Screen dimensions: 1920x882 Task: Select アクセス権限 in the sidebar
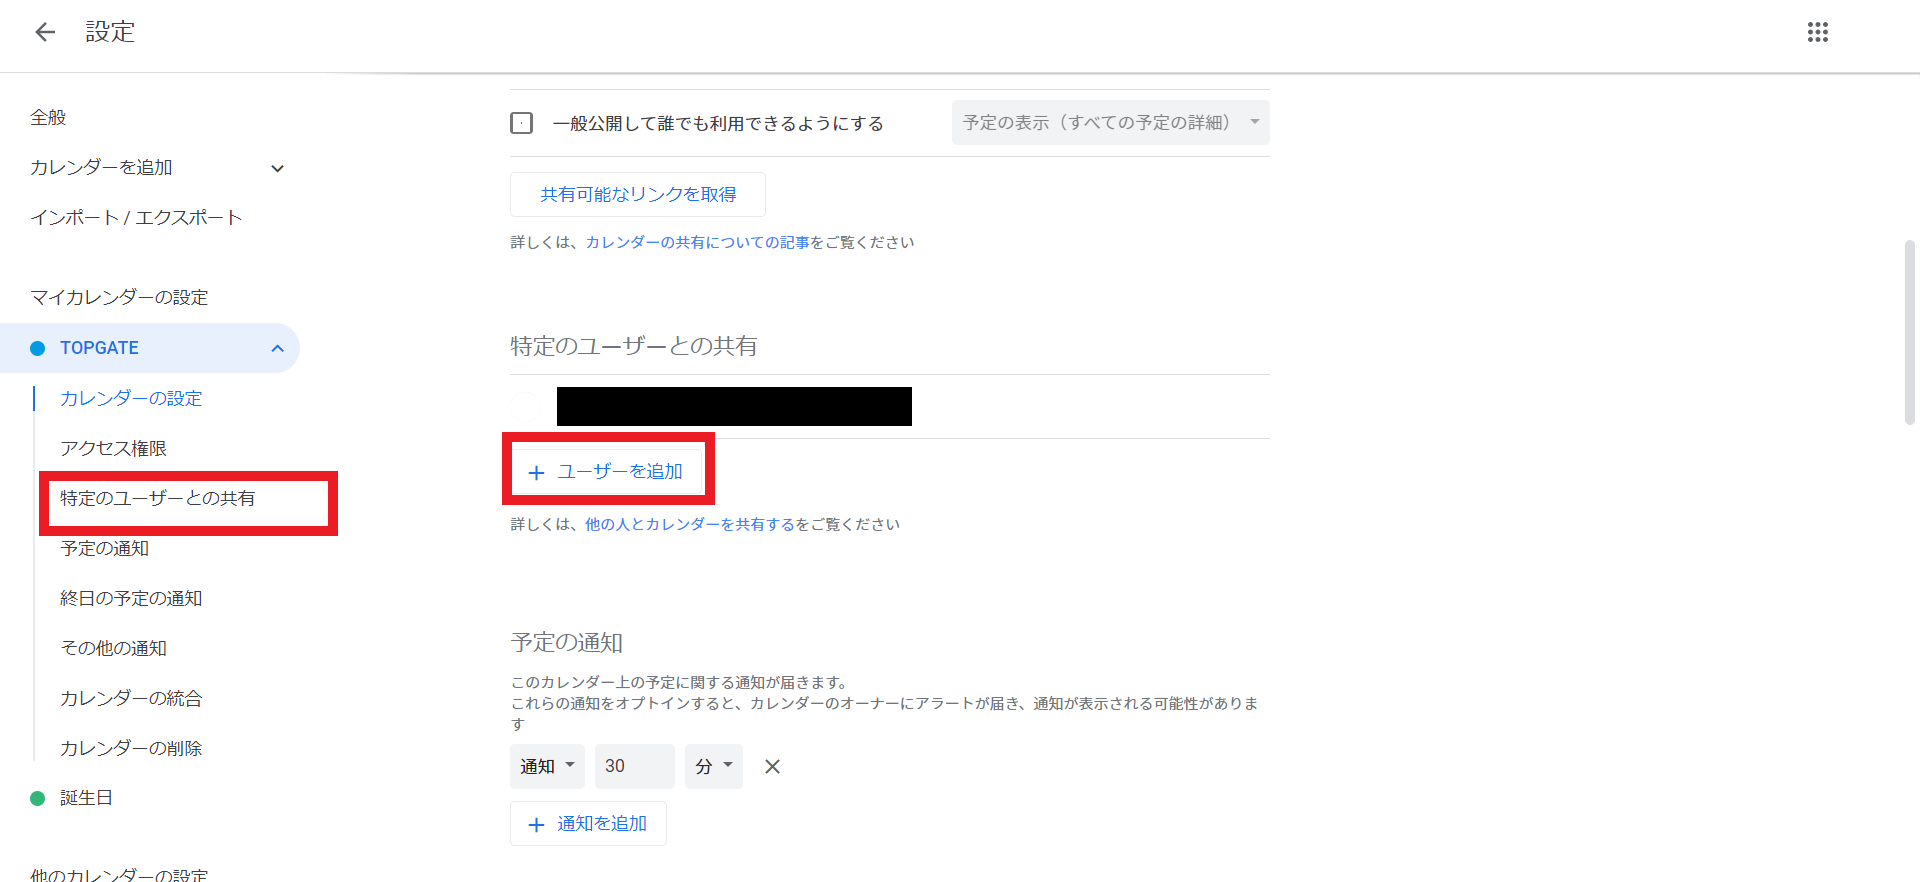113,448
